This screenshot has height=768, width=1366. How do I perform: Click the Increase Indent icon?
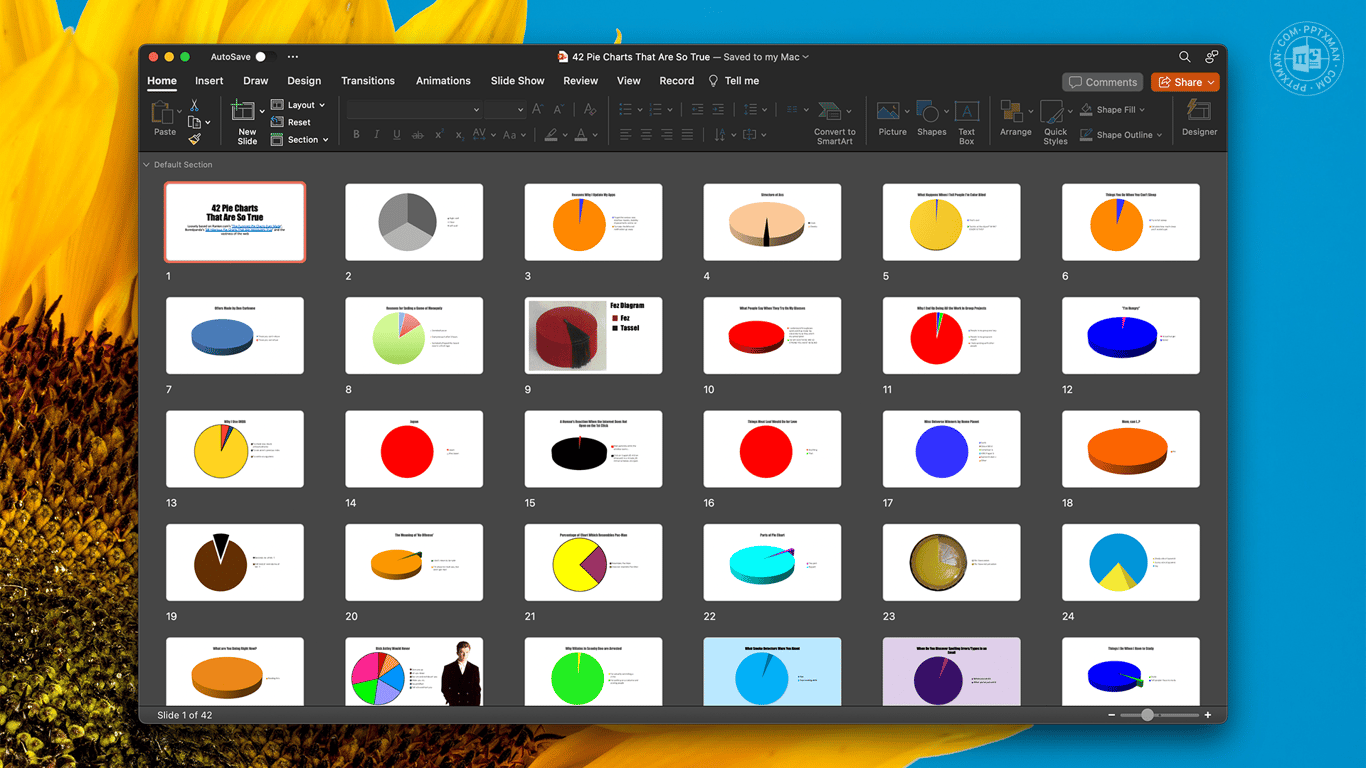point(718,109)
